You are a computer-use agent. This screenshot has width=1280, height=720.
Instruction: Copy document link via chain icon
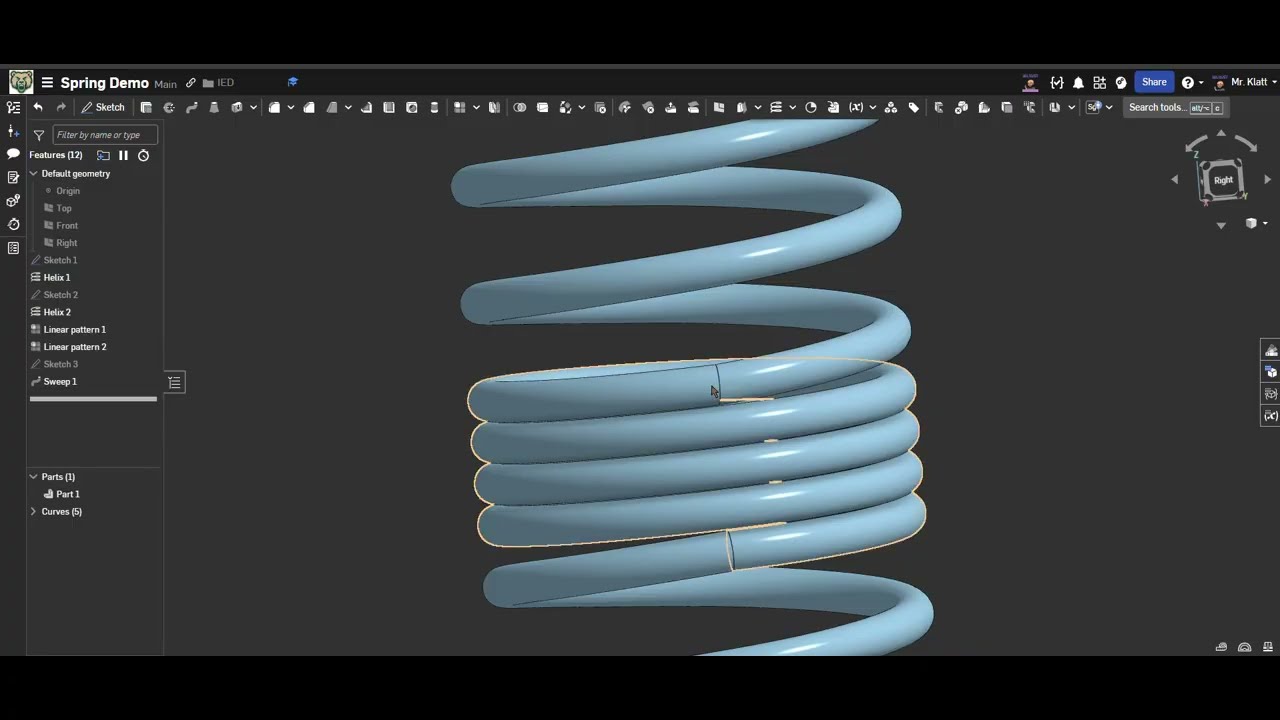pos(190,83)
